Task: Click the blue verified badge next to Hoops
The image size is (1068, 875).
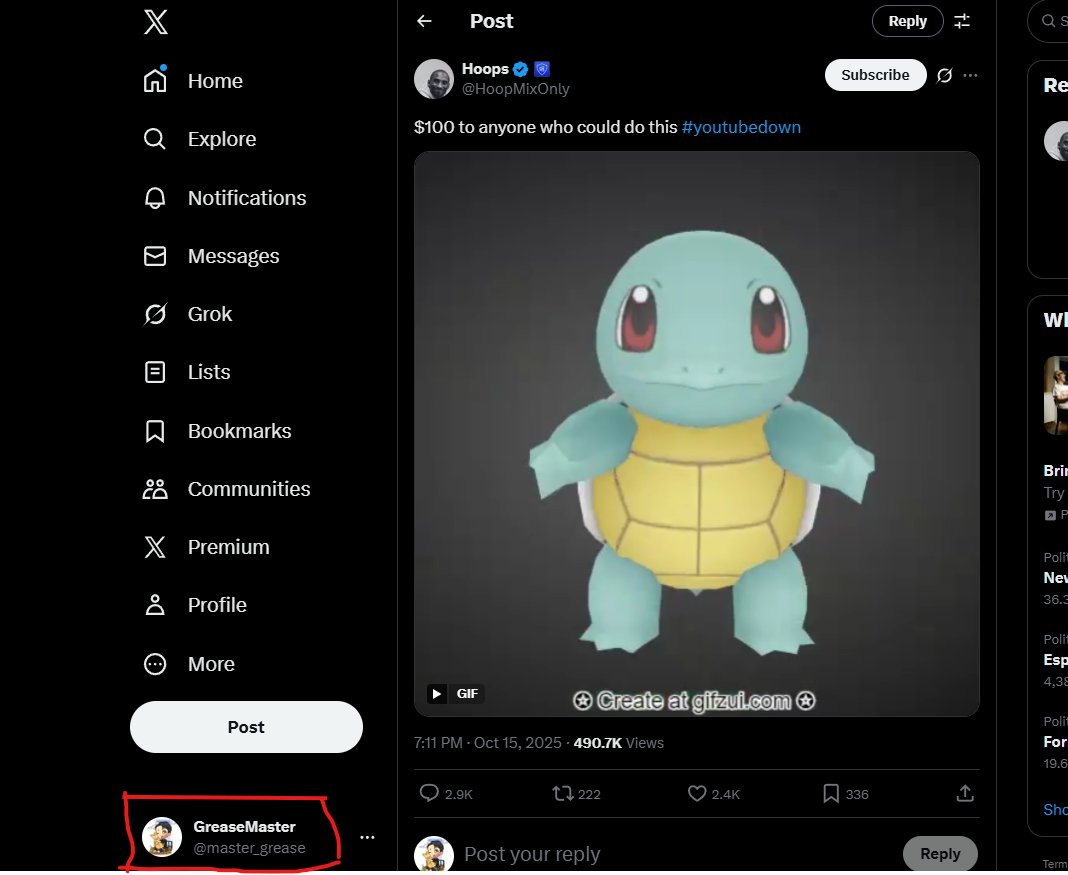Action: pyautogui.click(x=520, y=69)
